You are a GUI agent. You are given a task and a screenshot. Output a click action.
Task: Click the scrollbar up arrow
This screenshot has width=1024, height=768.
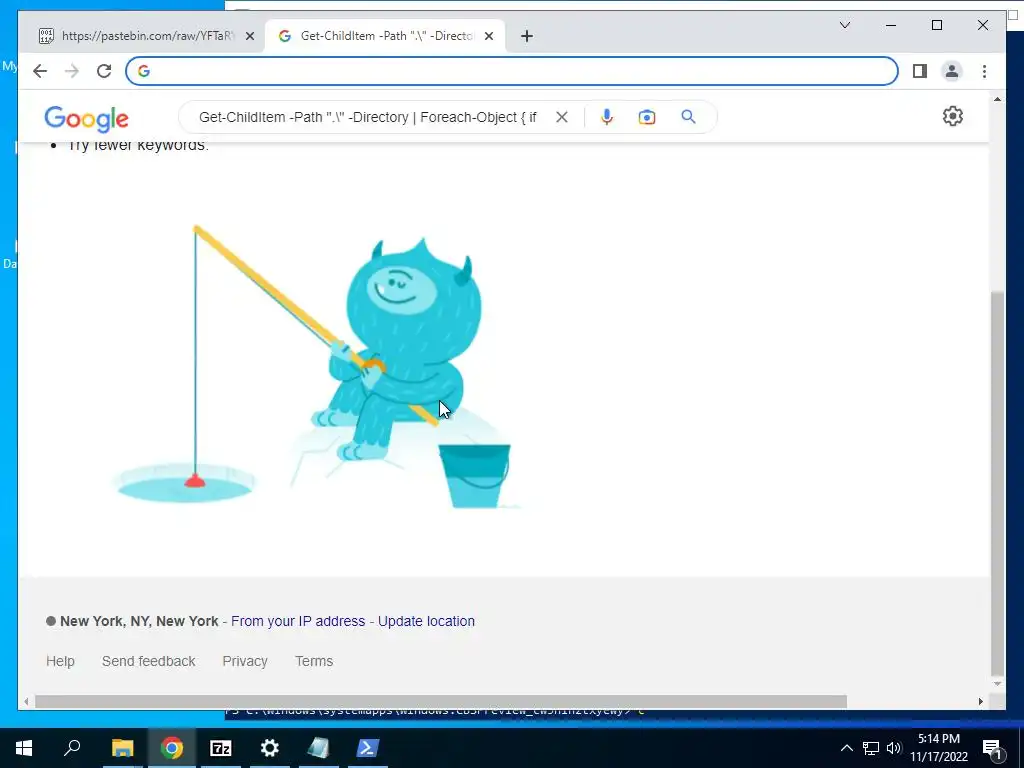pos(997,99)
